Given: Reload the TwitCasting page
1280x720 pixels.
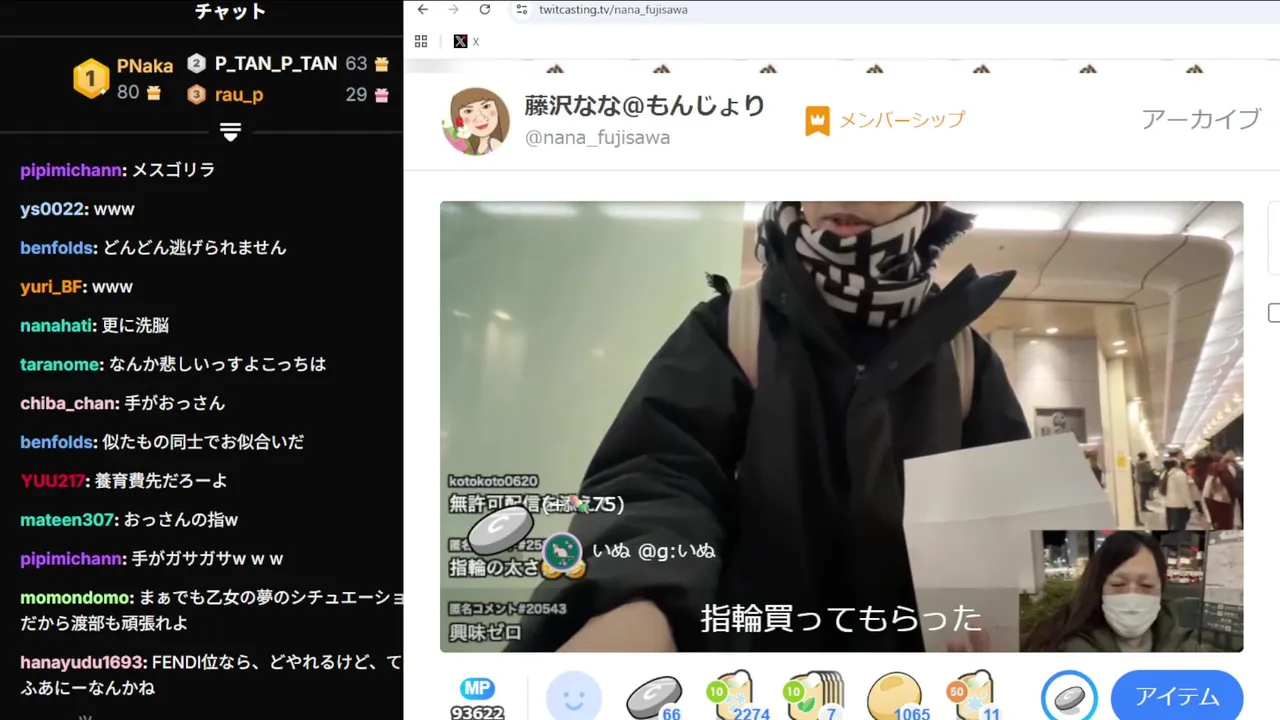Looking at the screenshot, I should pyautogui.click(x=485, y=9).
